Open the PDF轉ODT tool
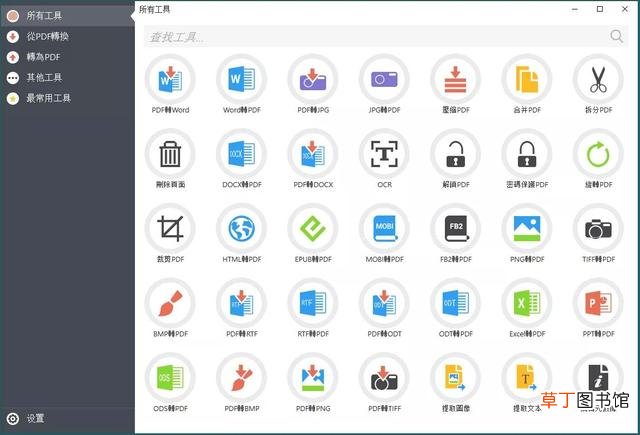 pos(384,304)
